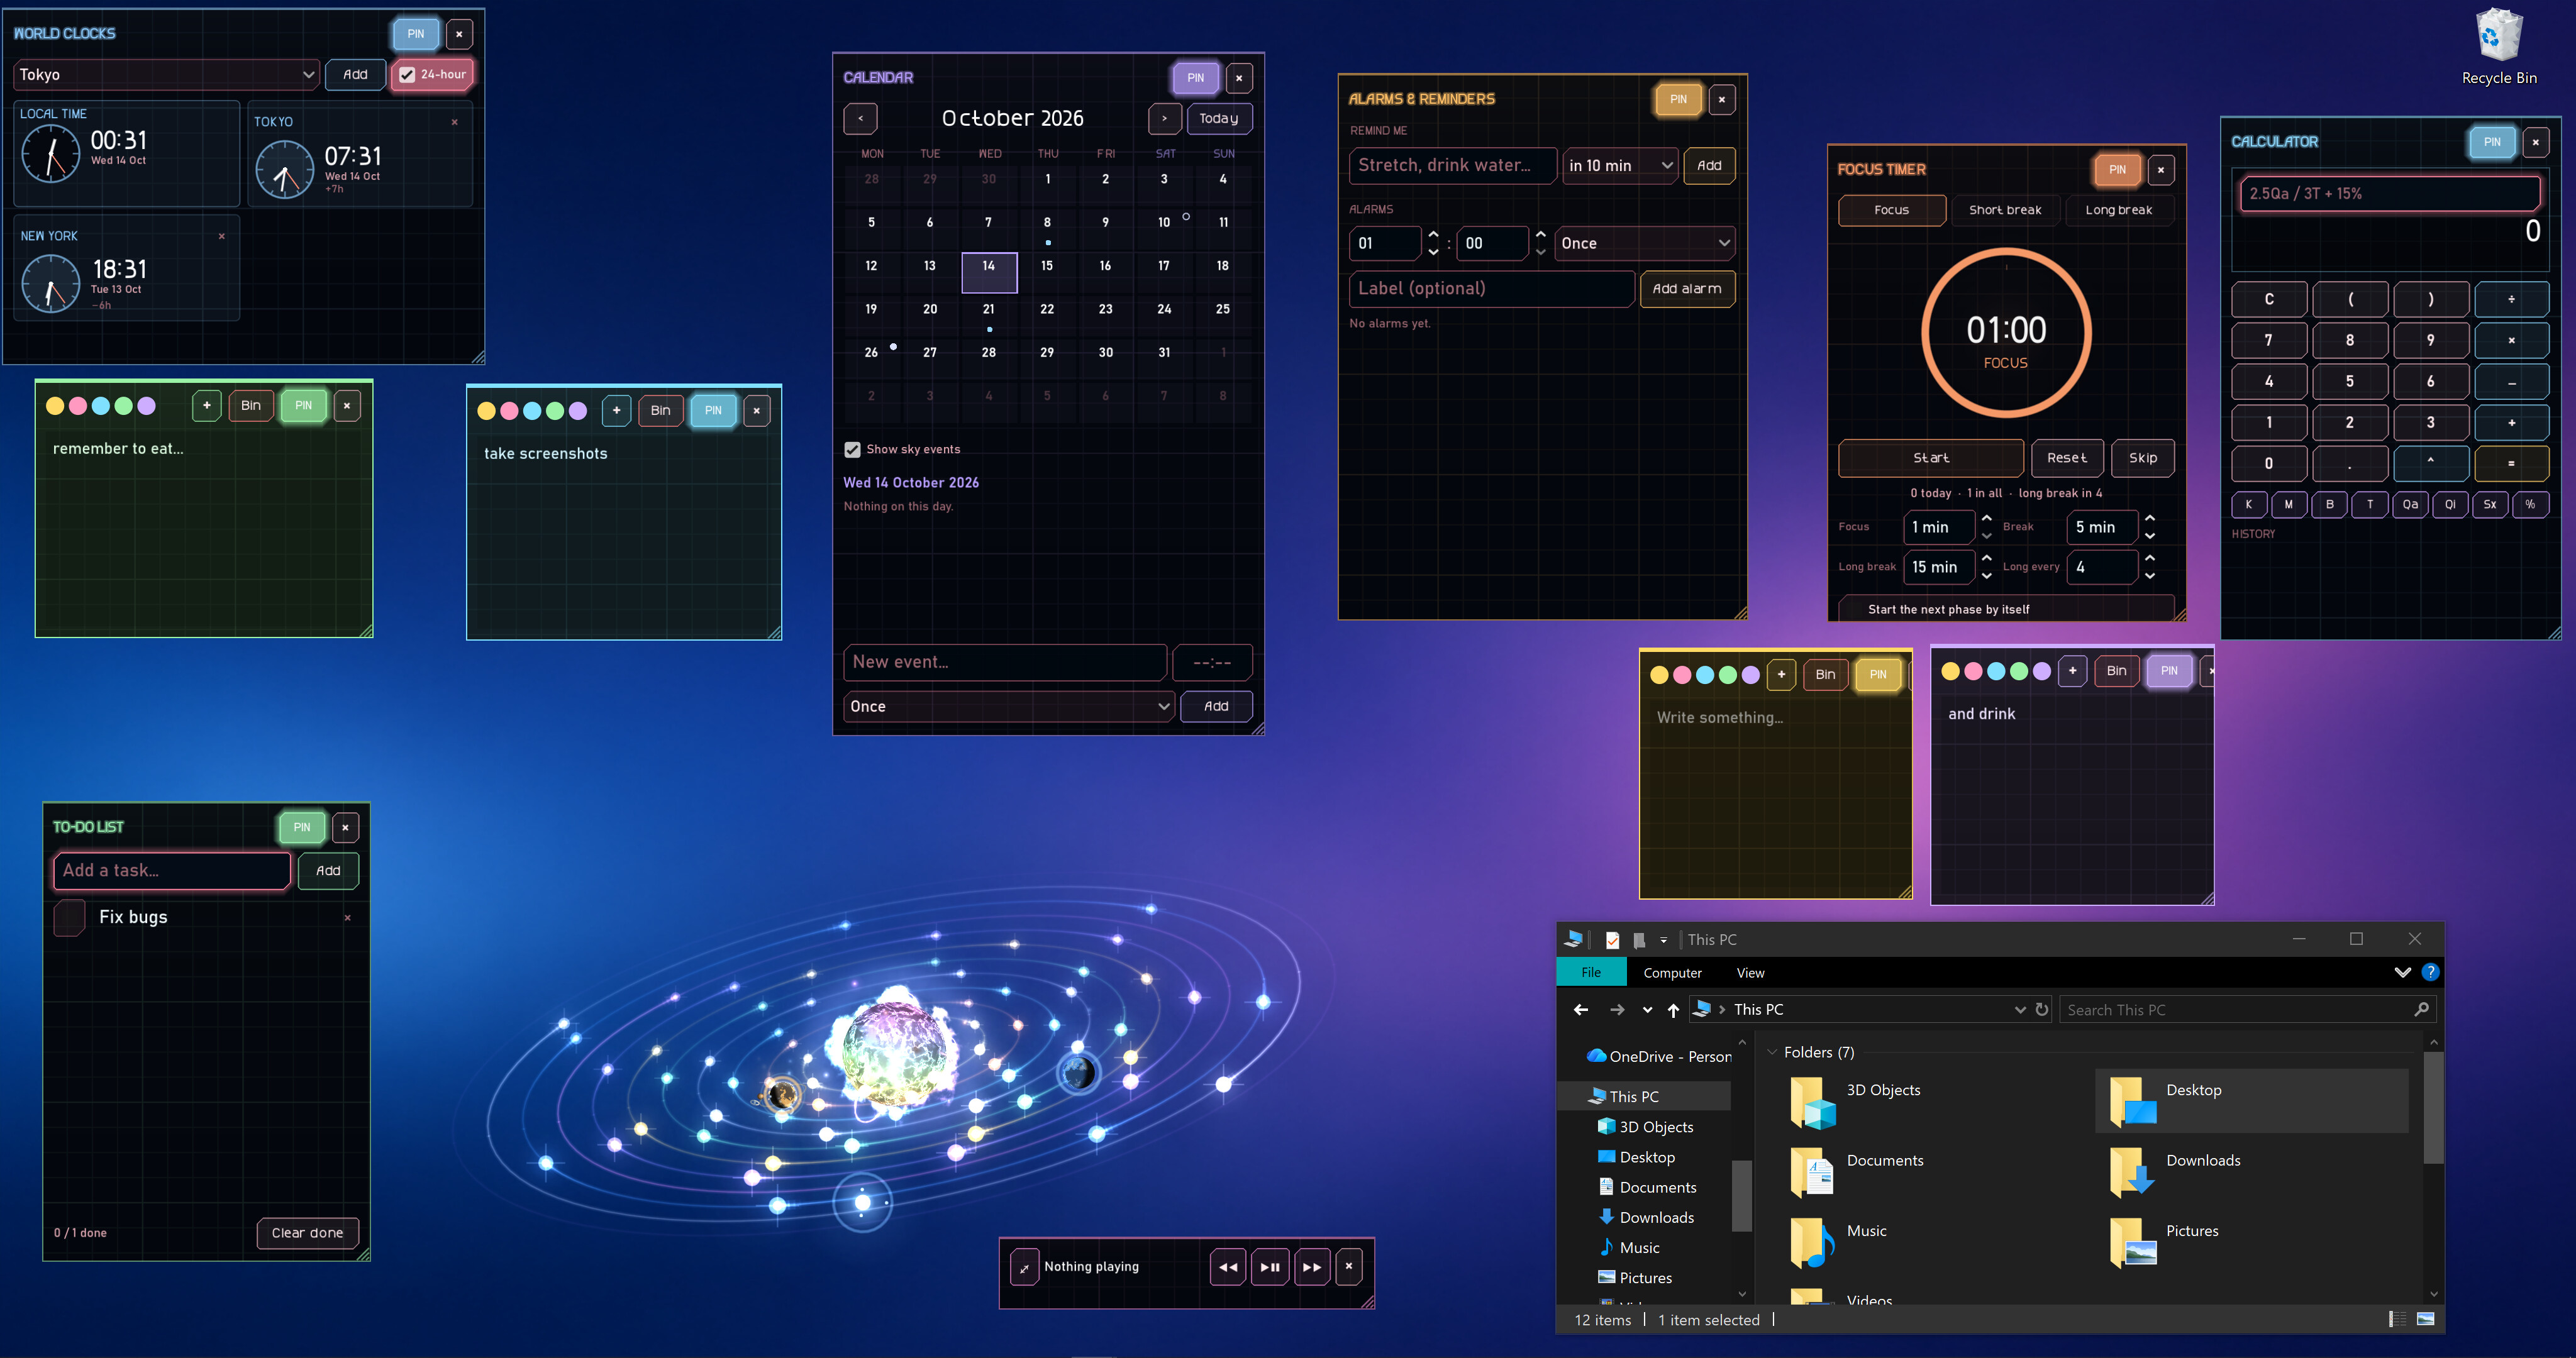Open the 'in 10 min' reminder dropdown
This screenshot has width=2576, height=1358.
1620,165
